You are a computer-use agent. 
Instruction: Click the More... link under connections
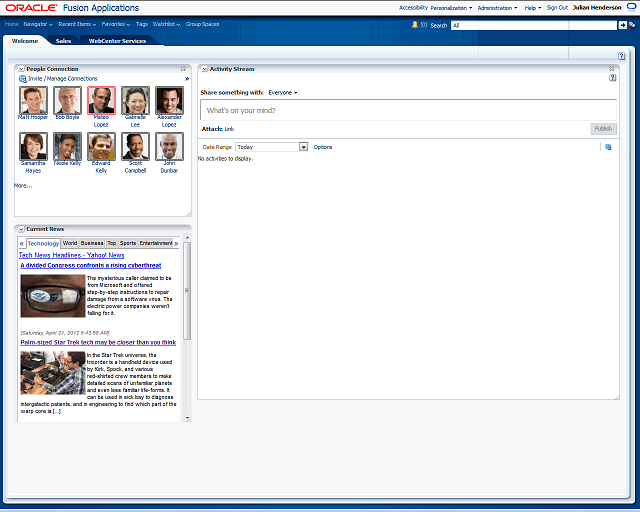[23, 185]
